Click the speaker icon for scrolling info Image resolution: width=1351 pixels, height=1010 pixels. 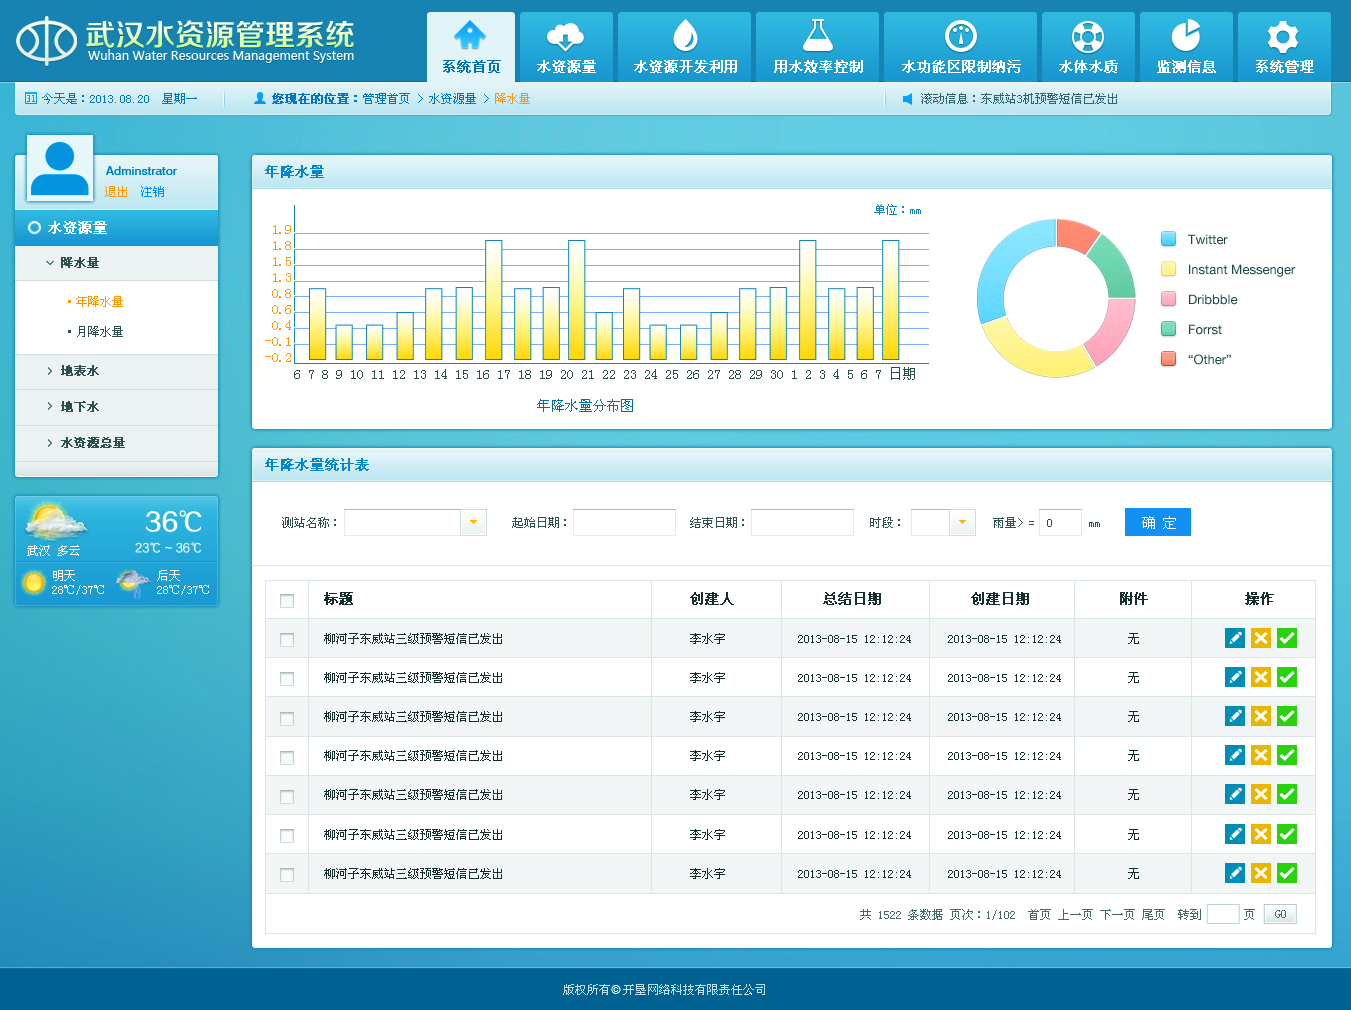pyautogui.click(x=908, y=98)
